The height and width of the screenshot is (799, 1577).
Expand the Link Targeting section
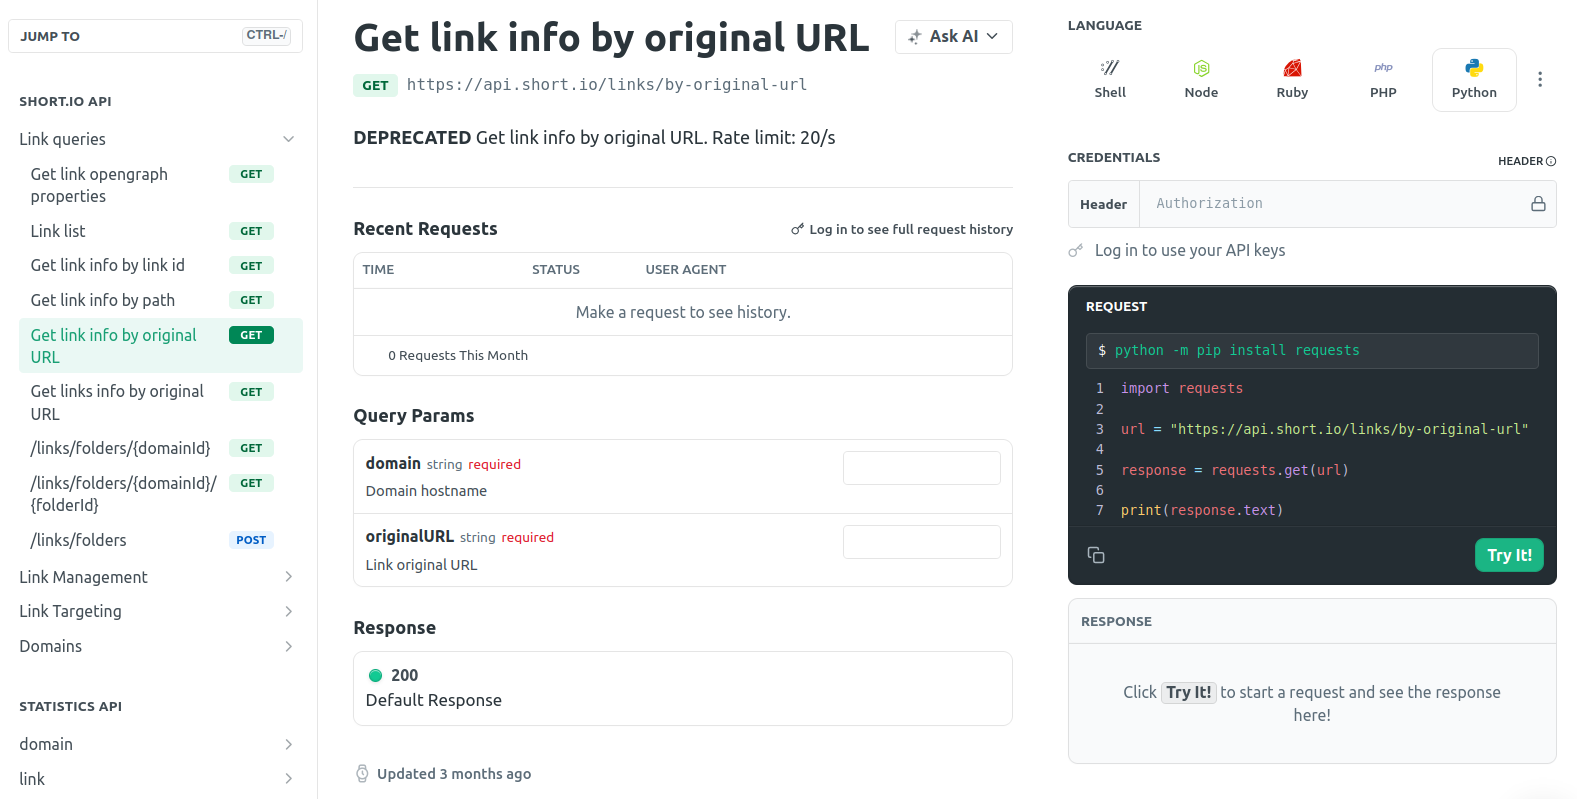point(289,611)
